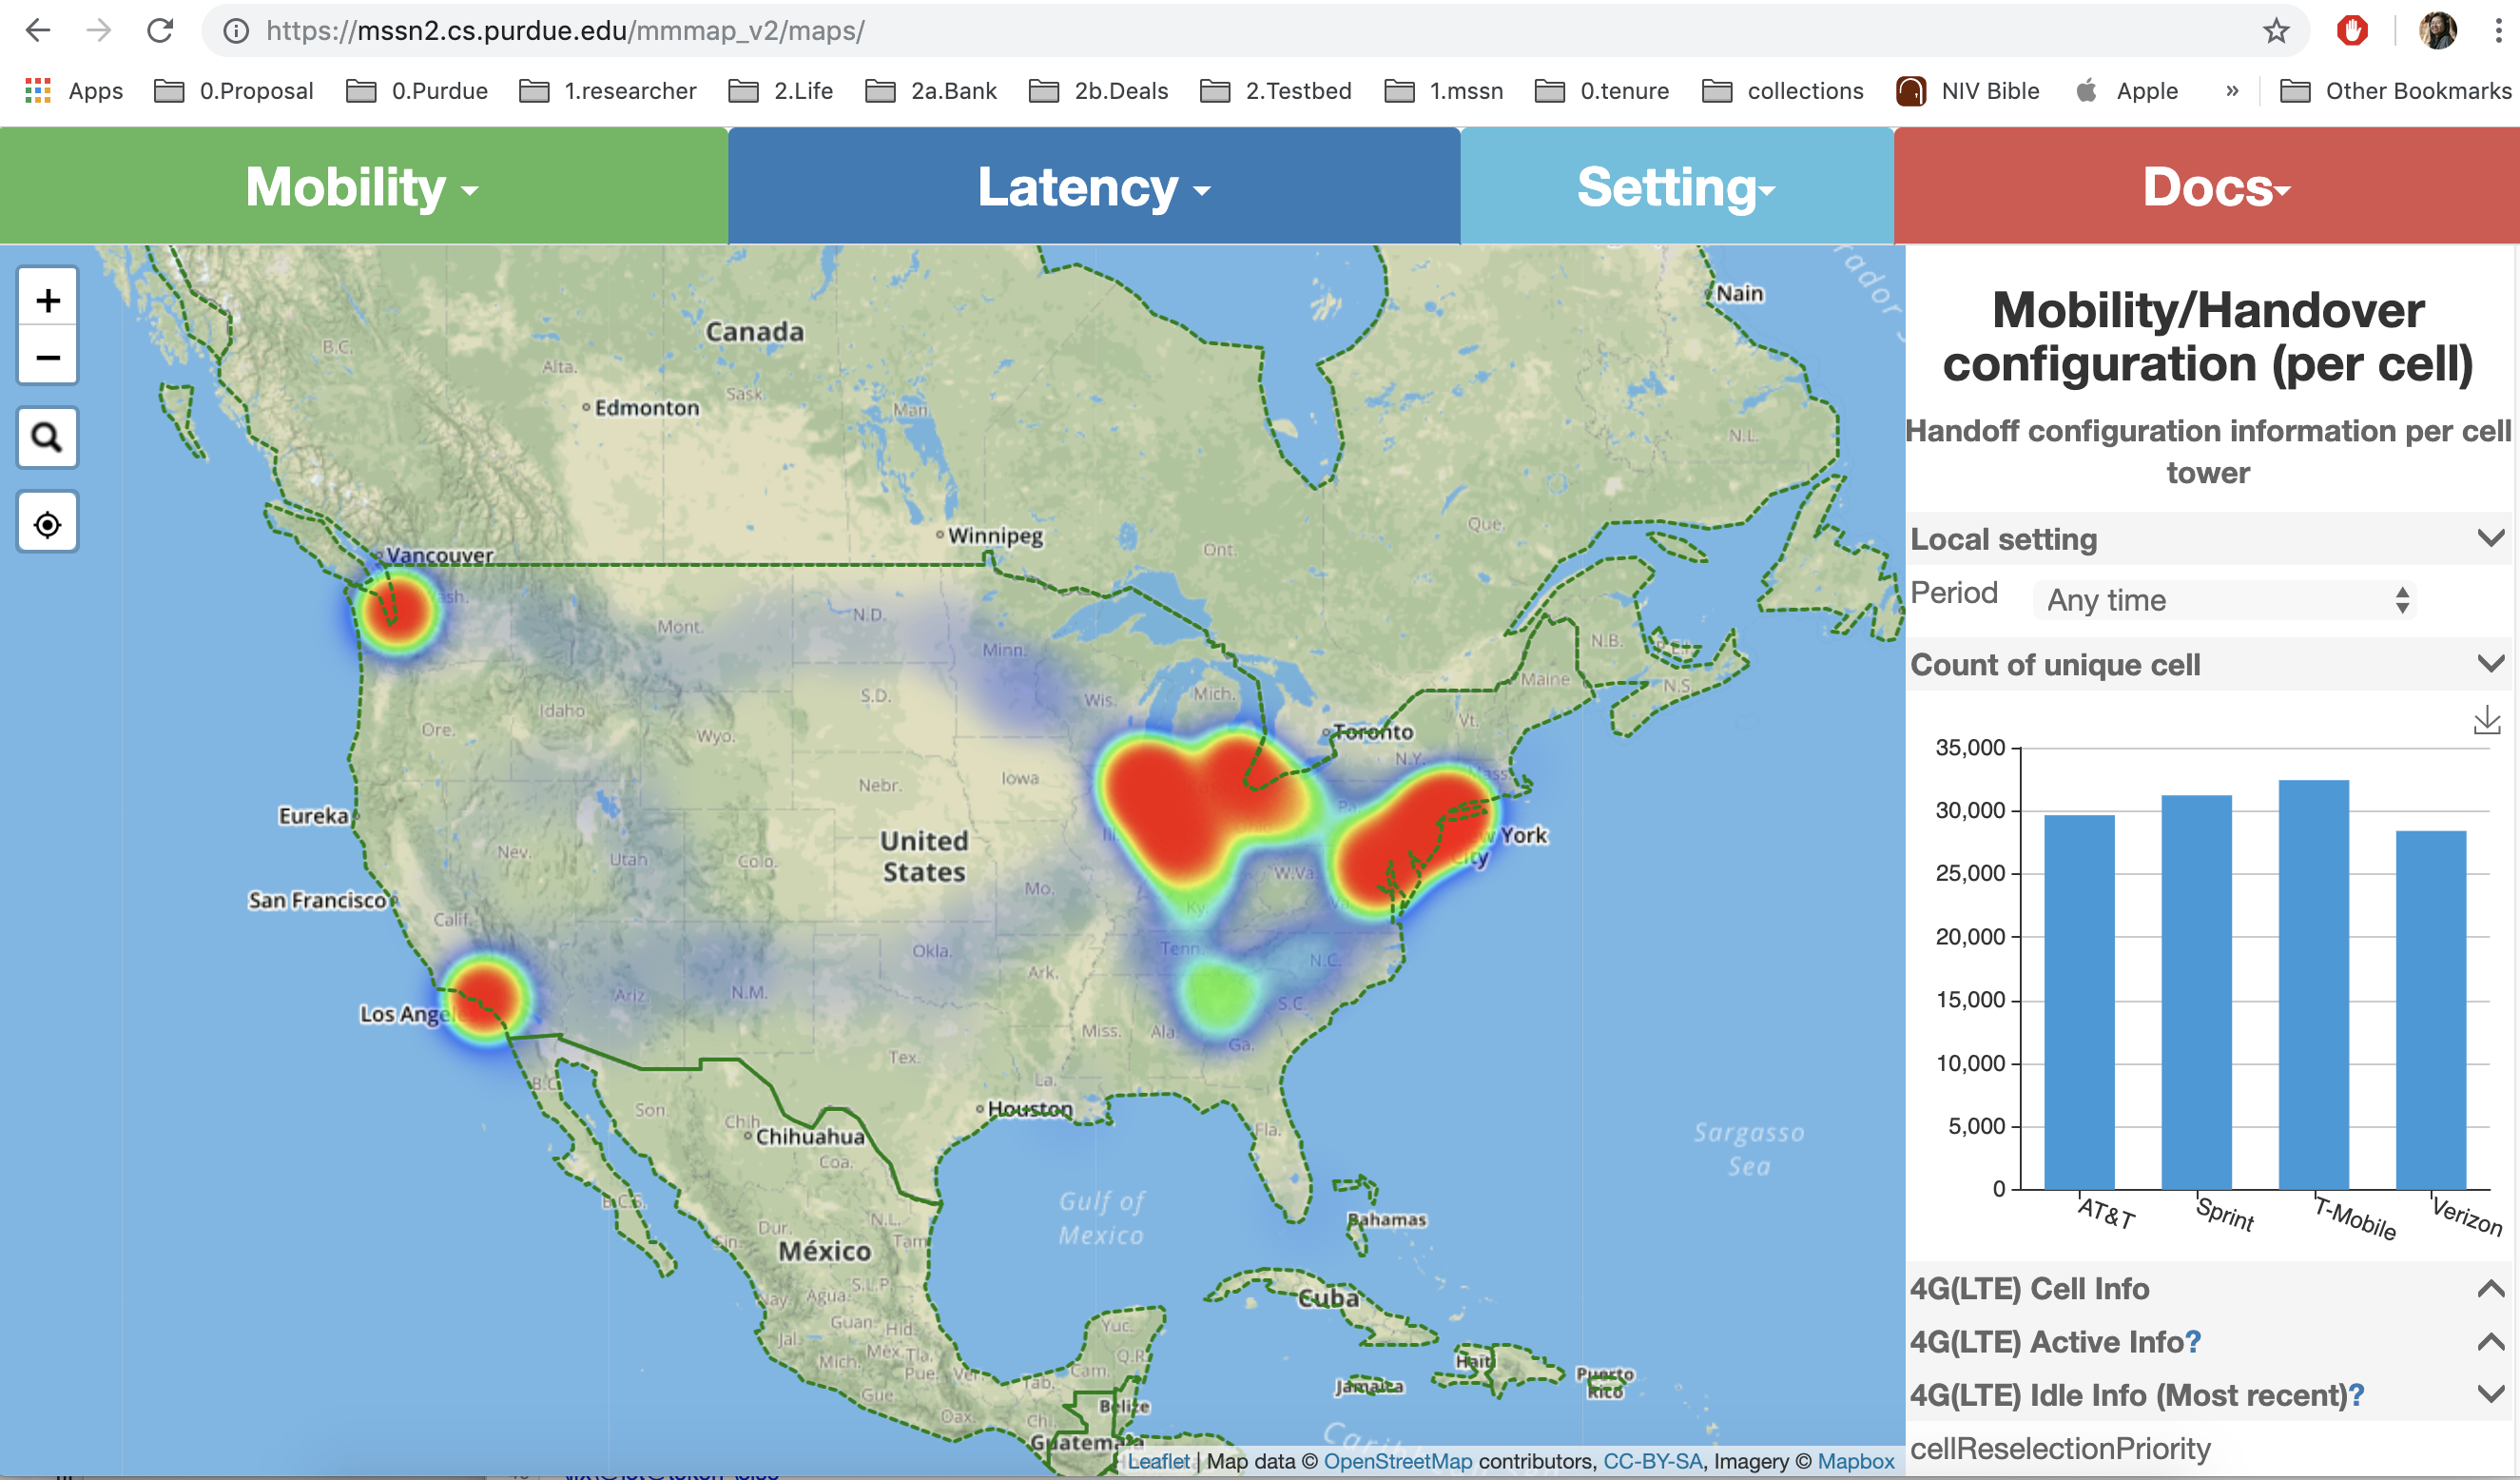Show more hidden bookmarks
Viewport: 2520px width, 1480px height.
[x=2232, y=91]
